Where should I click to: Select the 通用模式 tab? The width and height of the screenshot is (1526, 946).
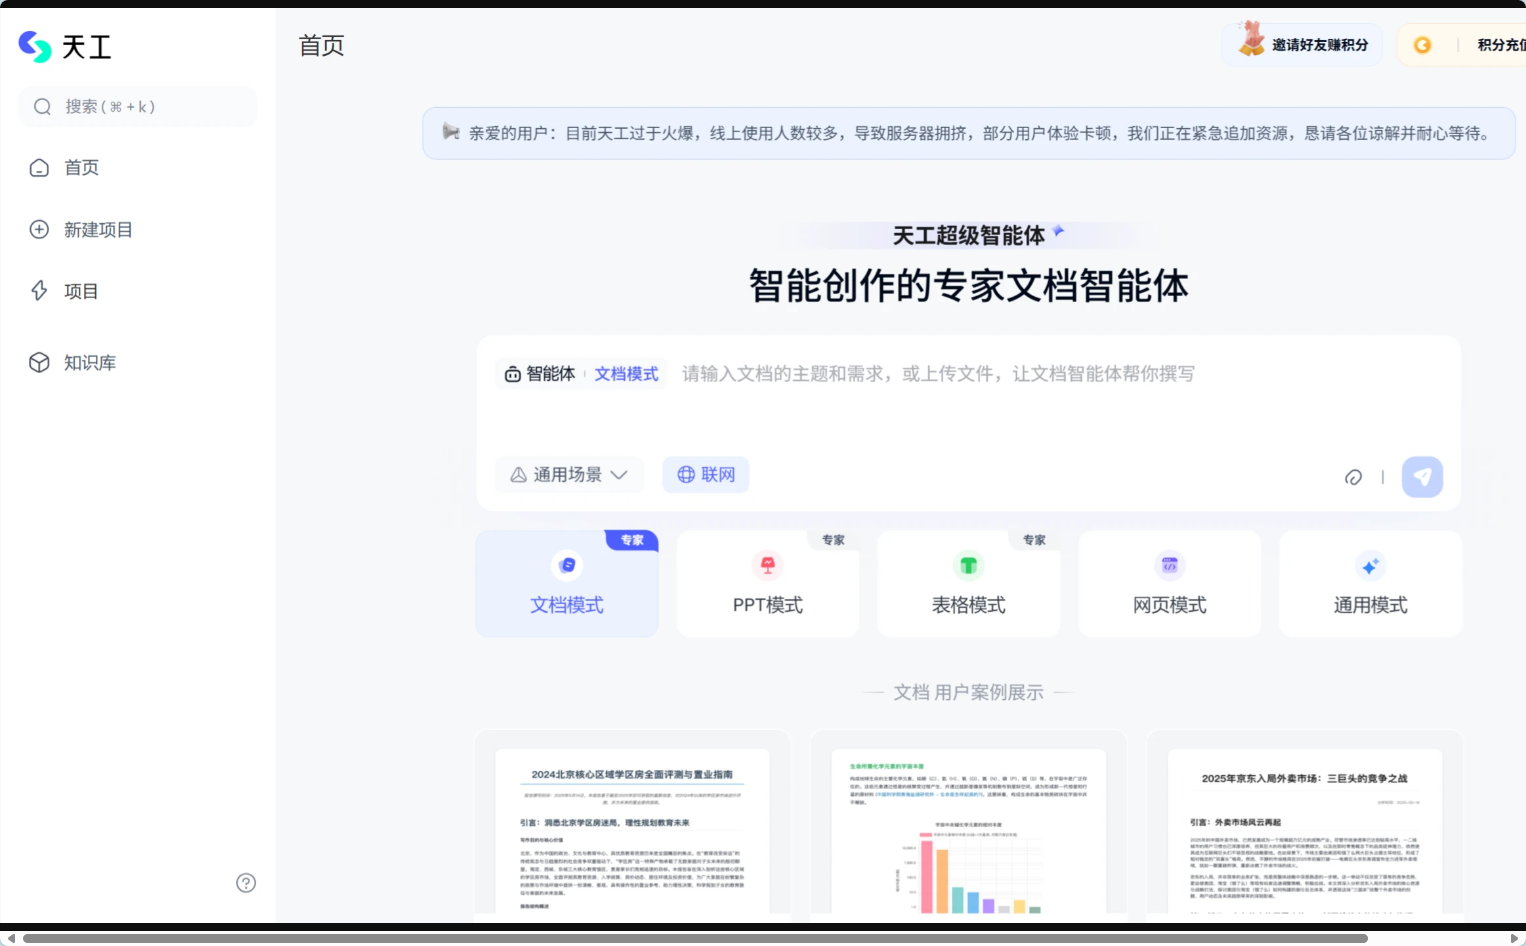point(1371,584)
